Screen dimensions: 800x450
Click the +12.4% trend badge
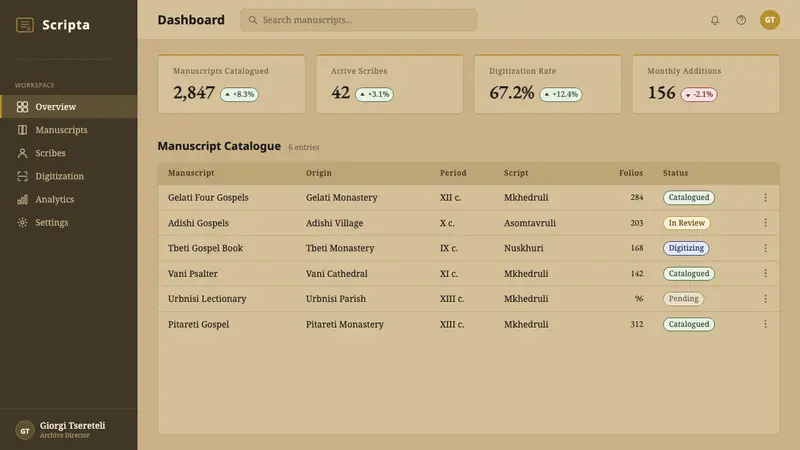tap(561, 94)
